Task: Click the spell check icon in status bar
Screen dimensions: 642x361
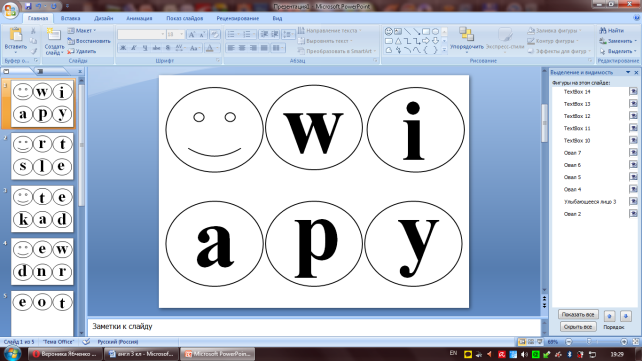Action: (86, 342)
